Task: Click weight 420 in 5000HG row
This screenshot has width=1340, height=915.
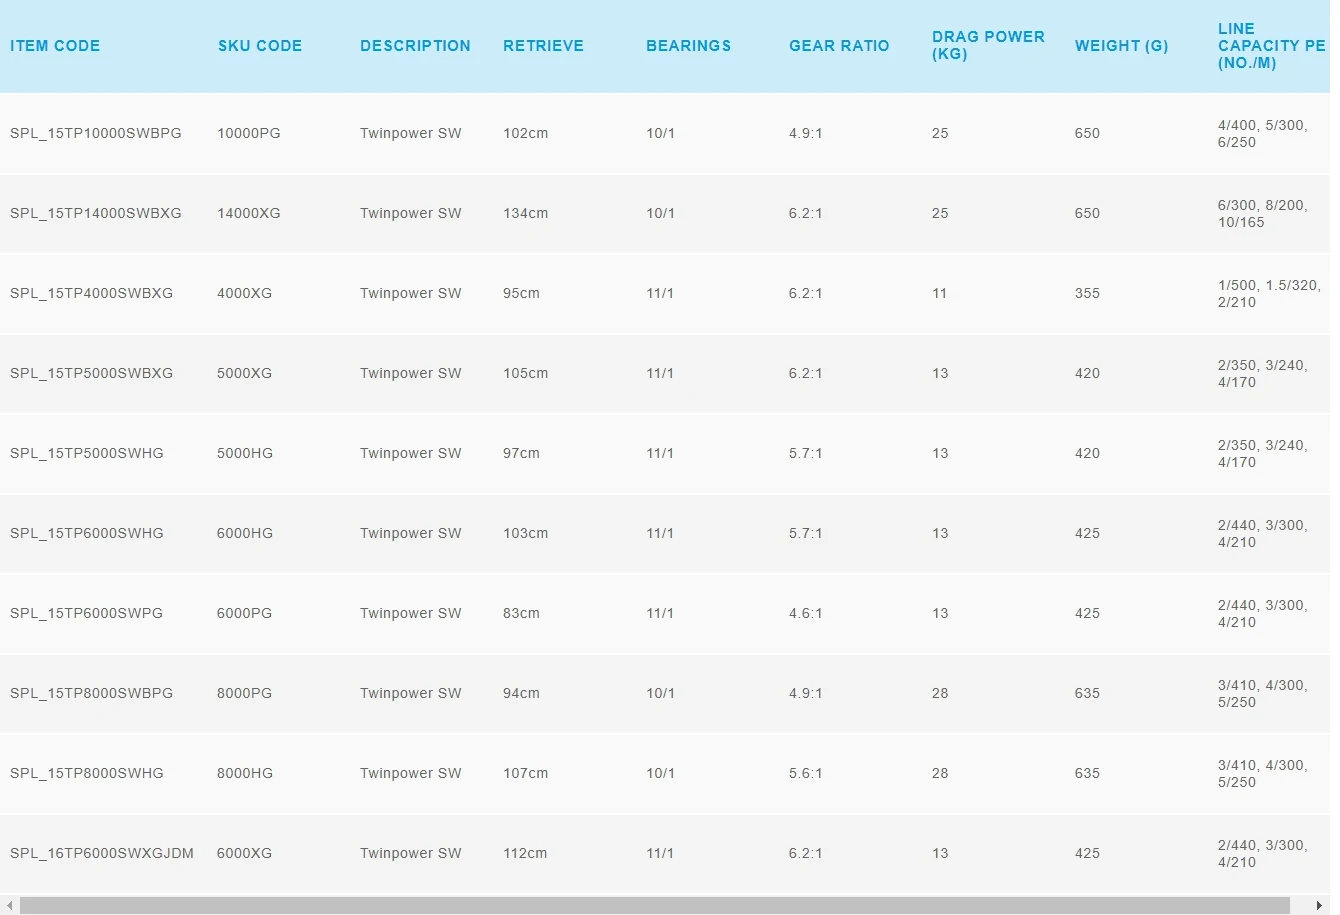Action: pyautogui.click(x=1087, y=453)
